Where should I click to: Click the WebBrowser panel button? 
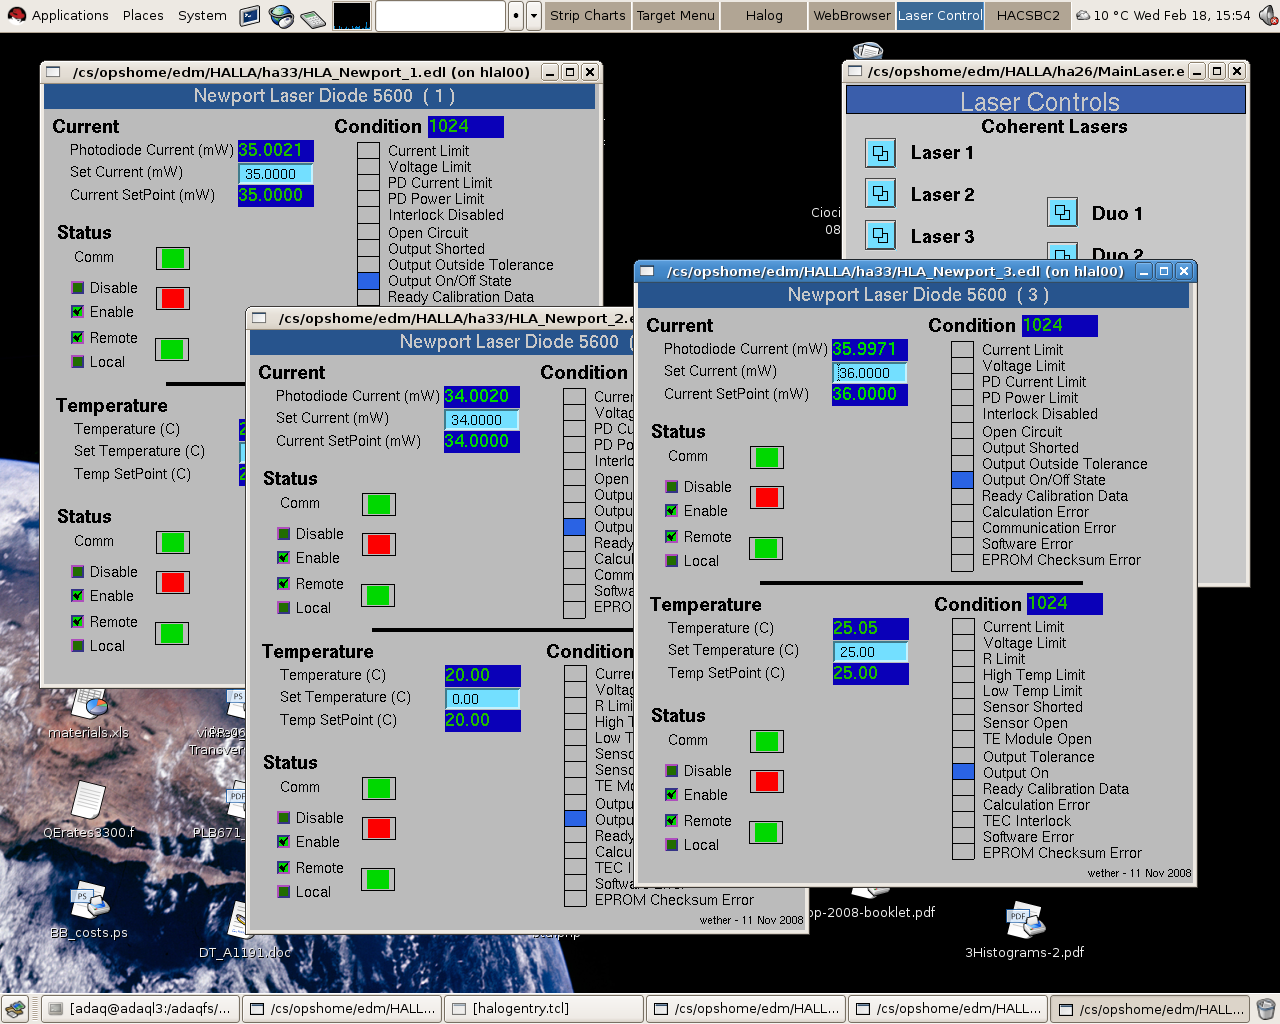pos(852,15)
